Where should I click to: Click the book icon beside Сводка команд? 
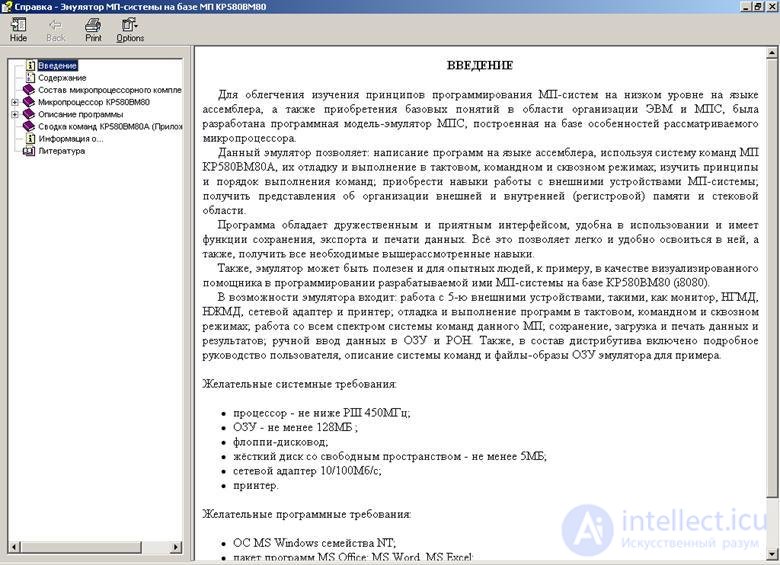tap(30, 127)
